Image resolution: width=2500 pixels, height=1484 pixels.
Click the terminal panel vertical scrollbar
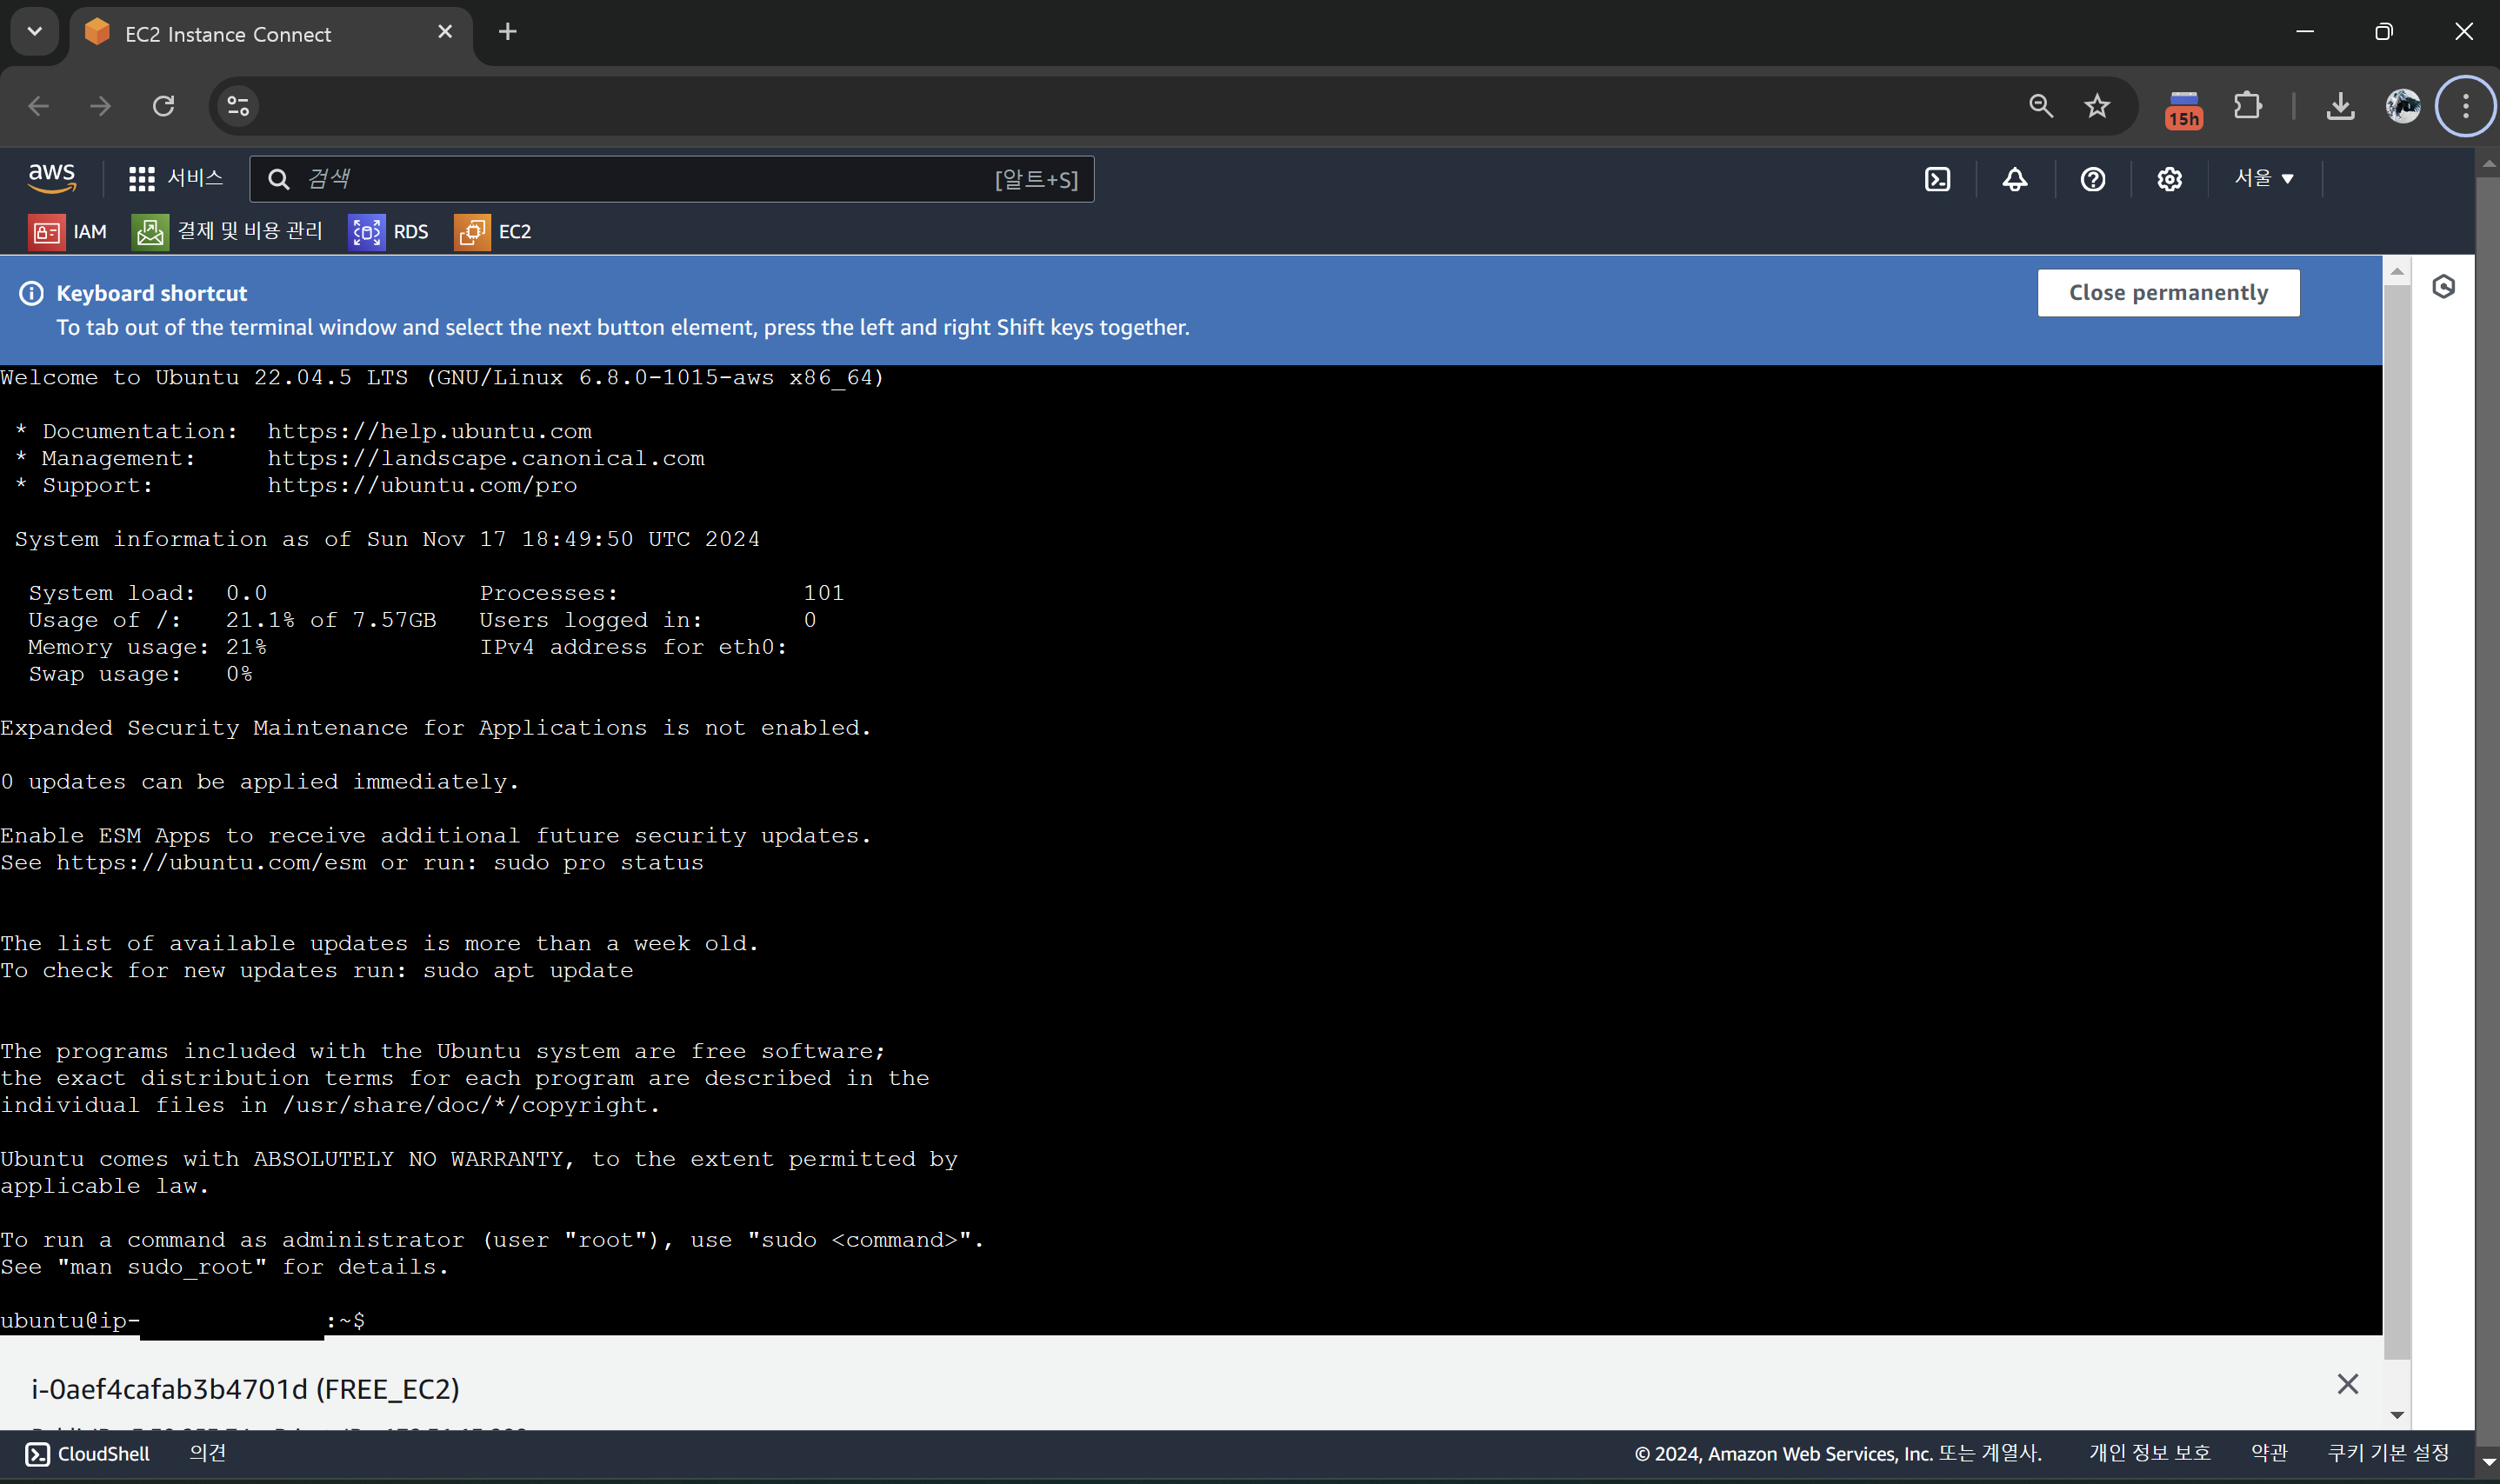(x=2397, y=822)
